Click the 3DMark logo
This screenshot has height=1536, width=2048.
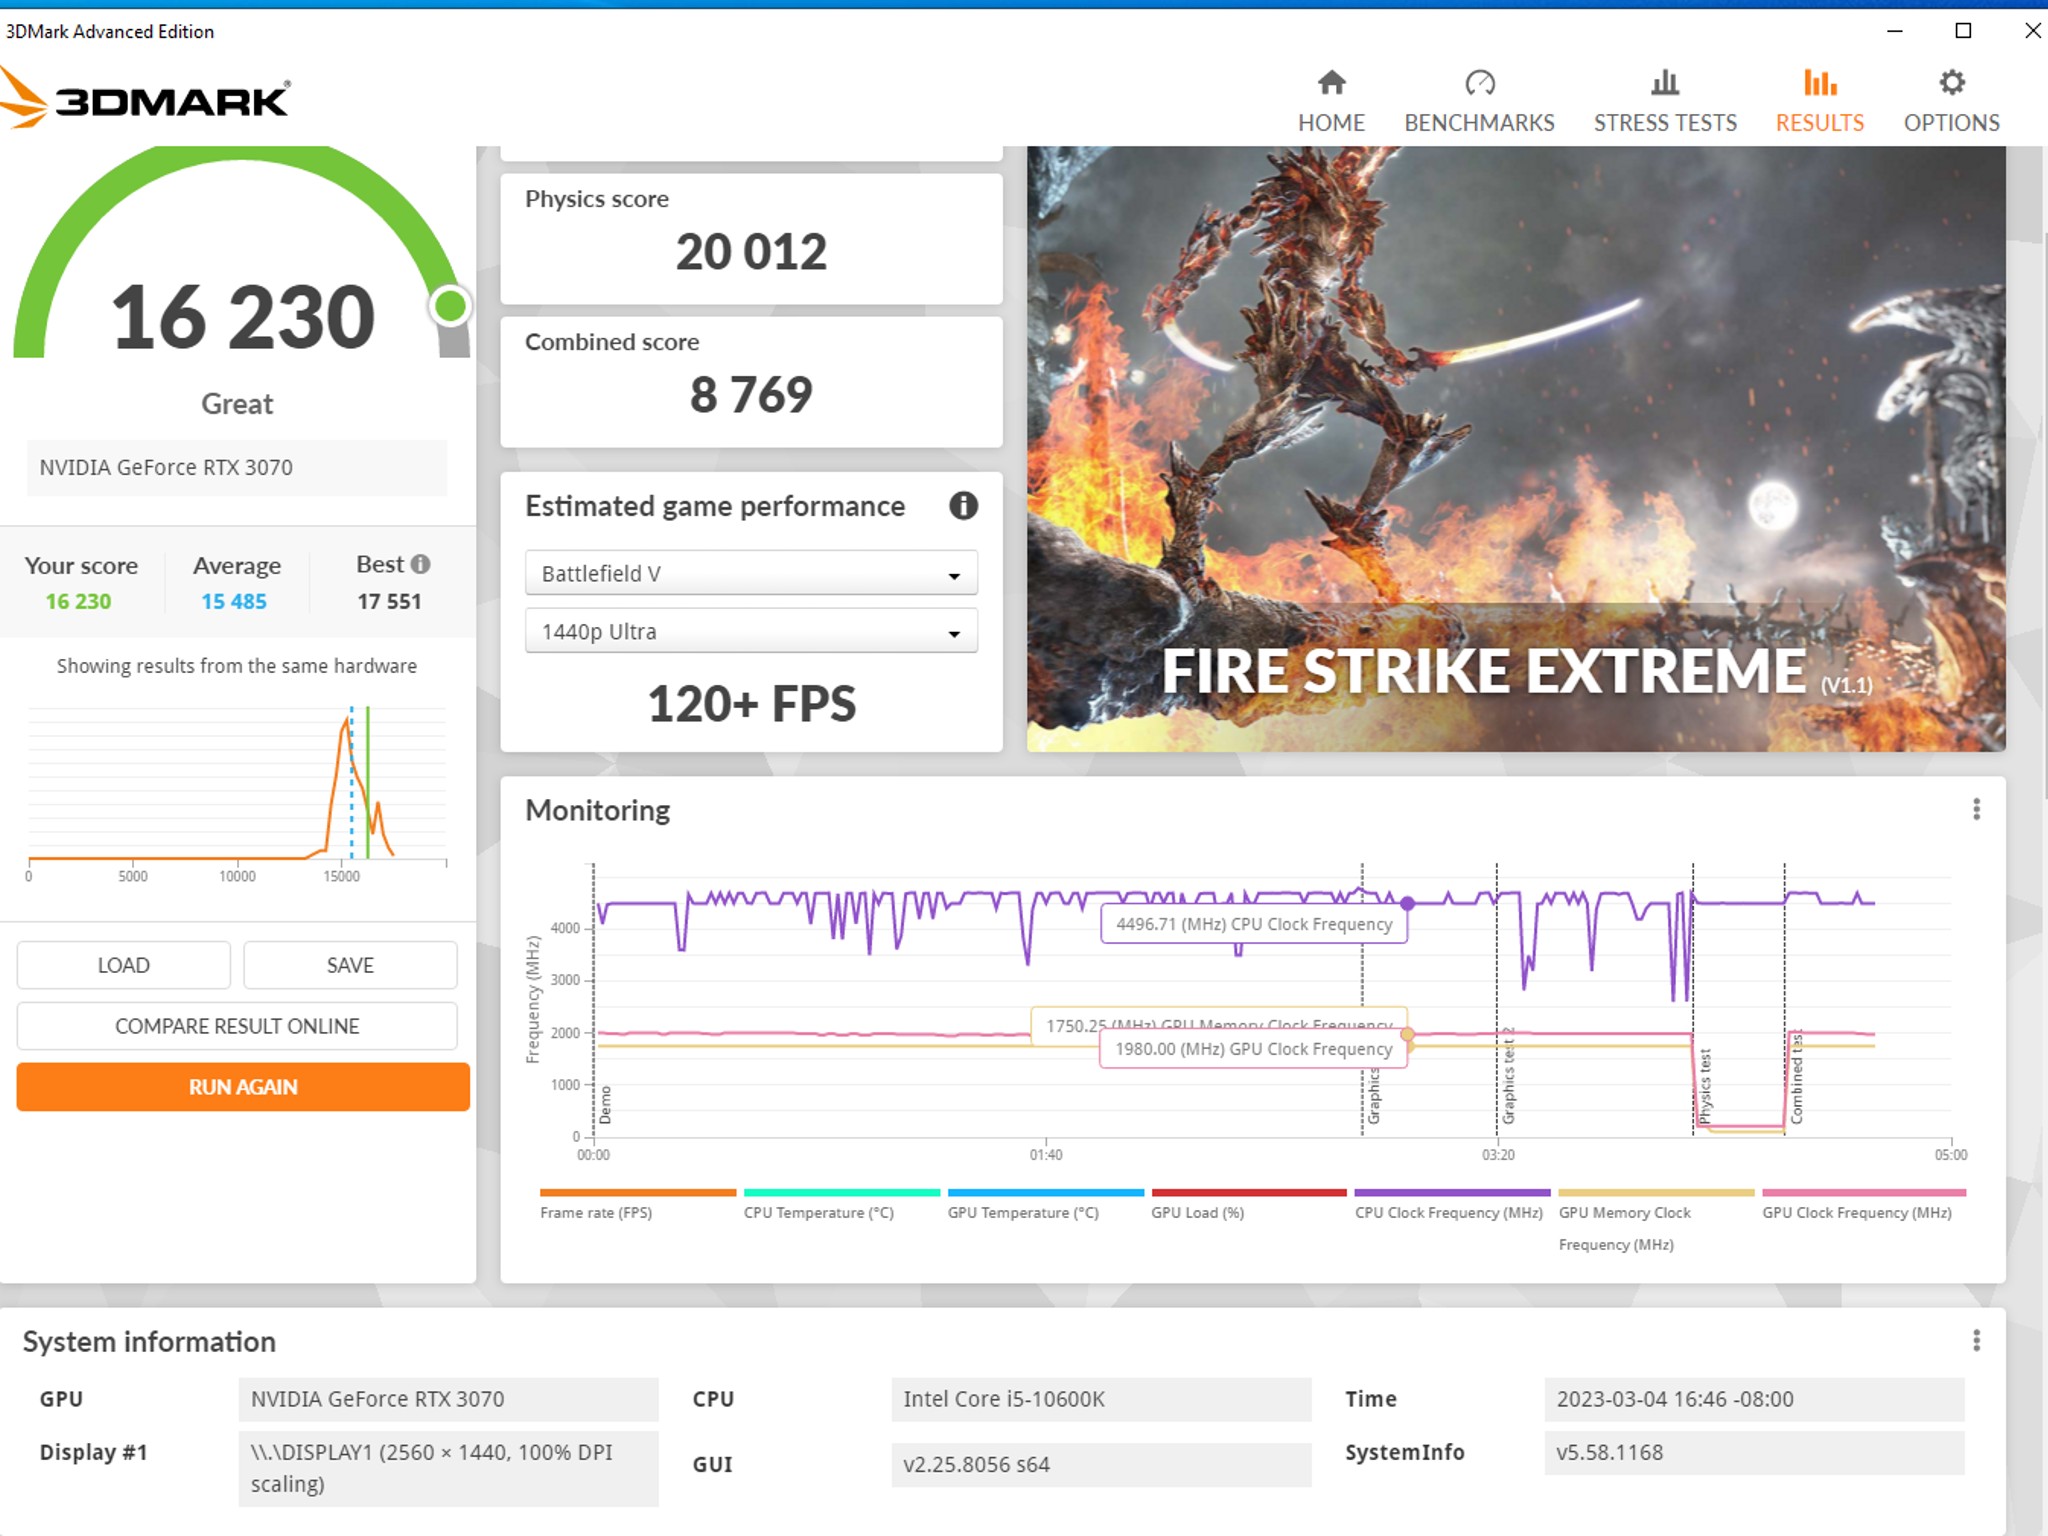(x=145, y=98)
